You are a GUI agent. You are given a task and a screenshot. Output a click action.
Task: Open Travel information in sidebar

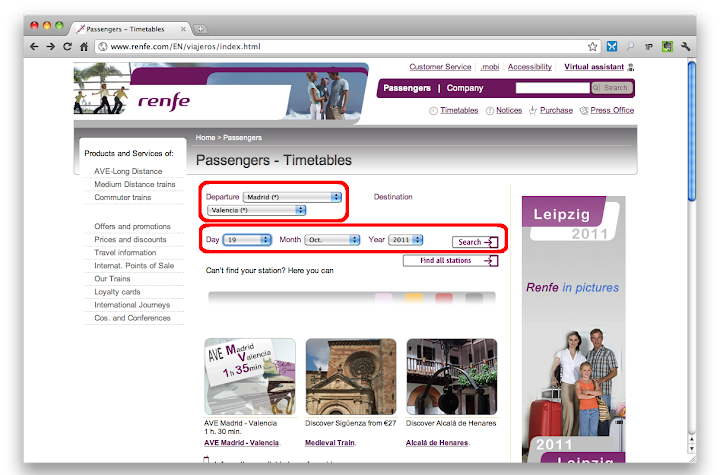(x=125, y=253)
